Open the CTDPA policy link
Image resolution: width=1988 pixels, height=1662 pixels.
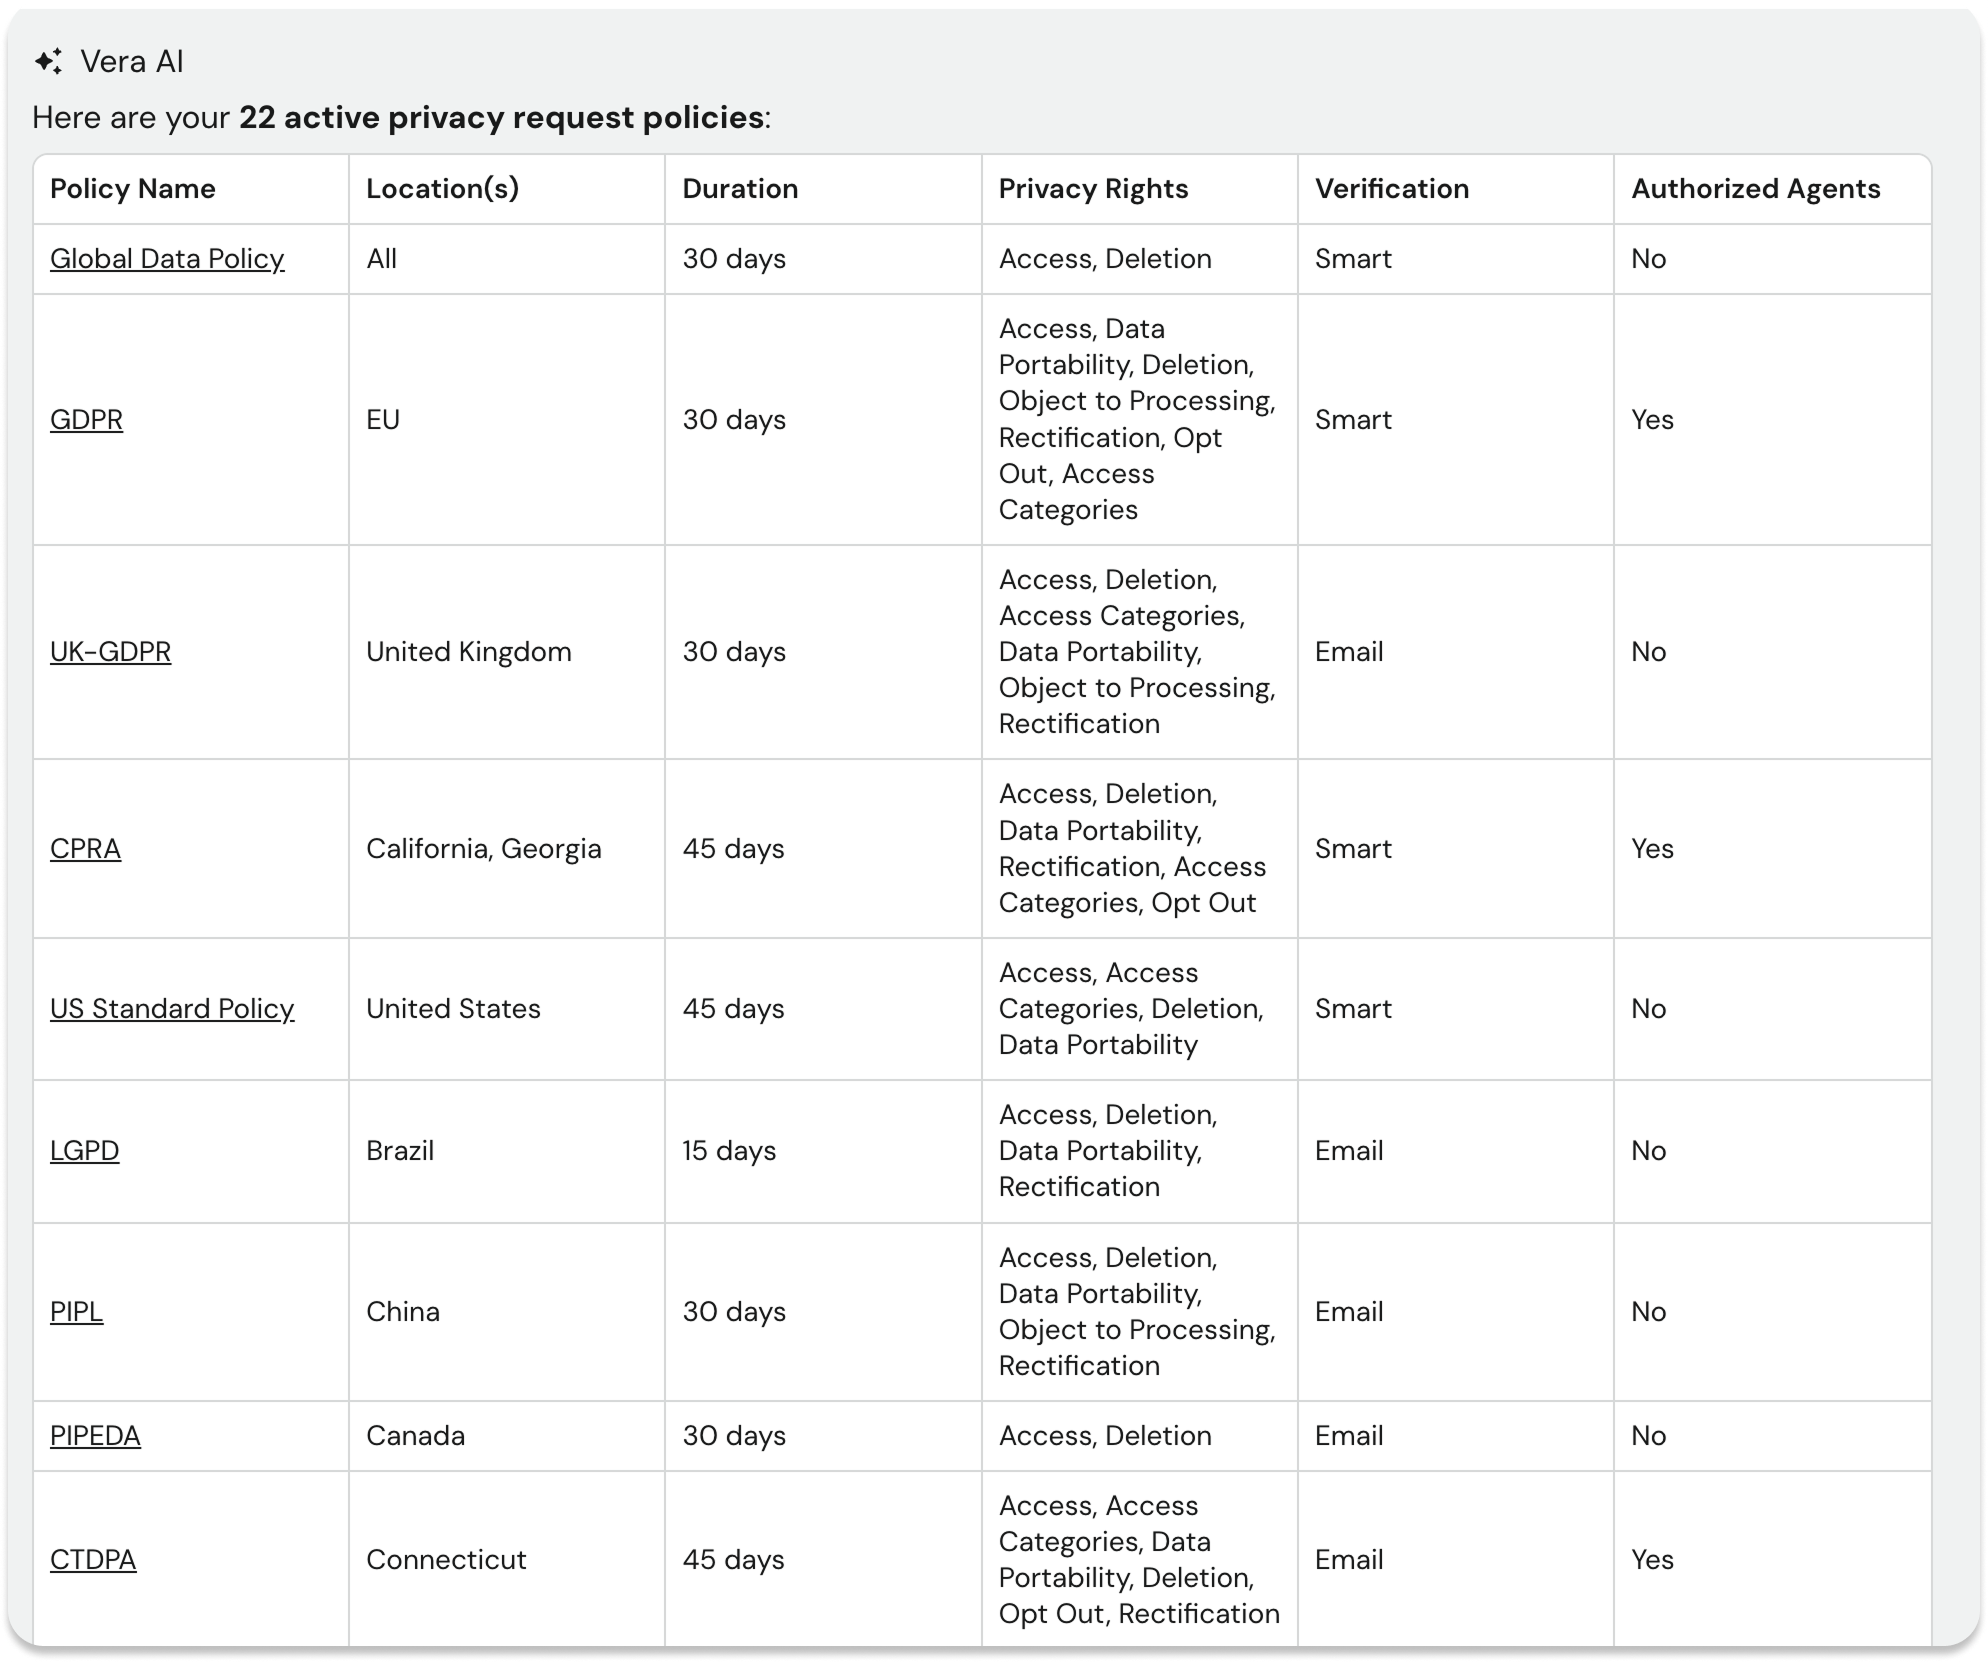(x=93, y=1560)
